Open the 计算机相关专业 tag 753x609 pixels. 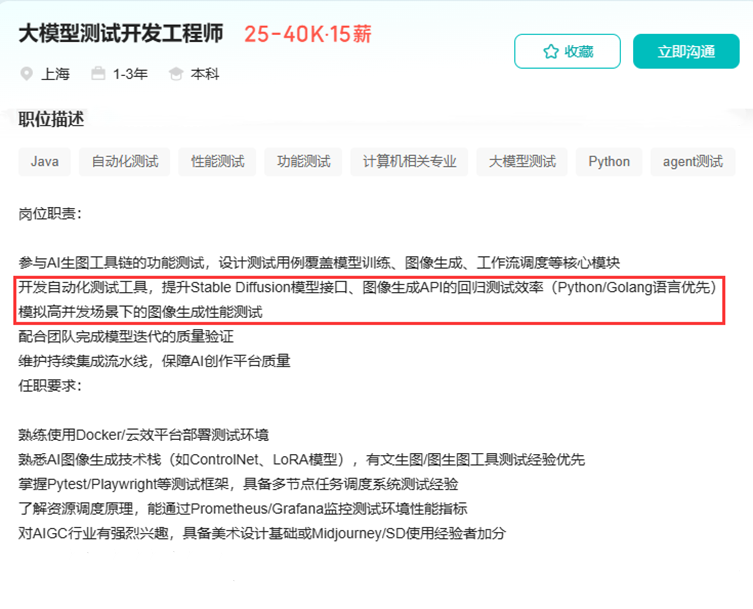(410, 161)
